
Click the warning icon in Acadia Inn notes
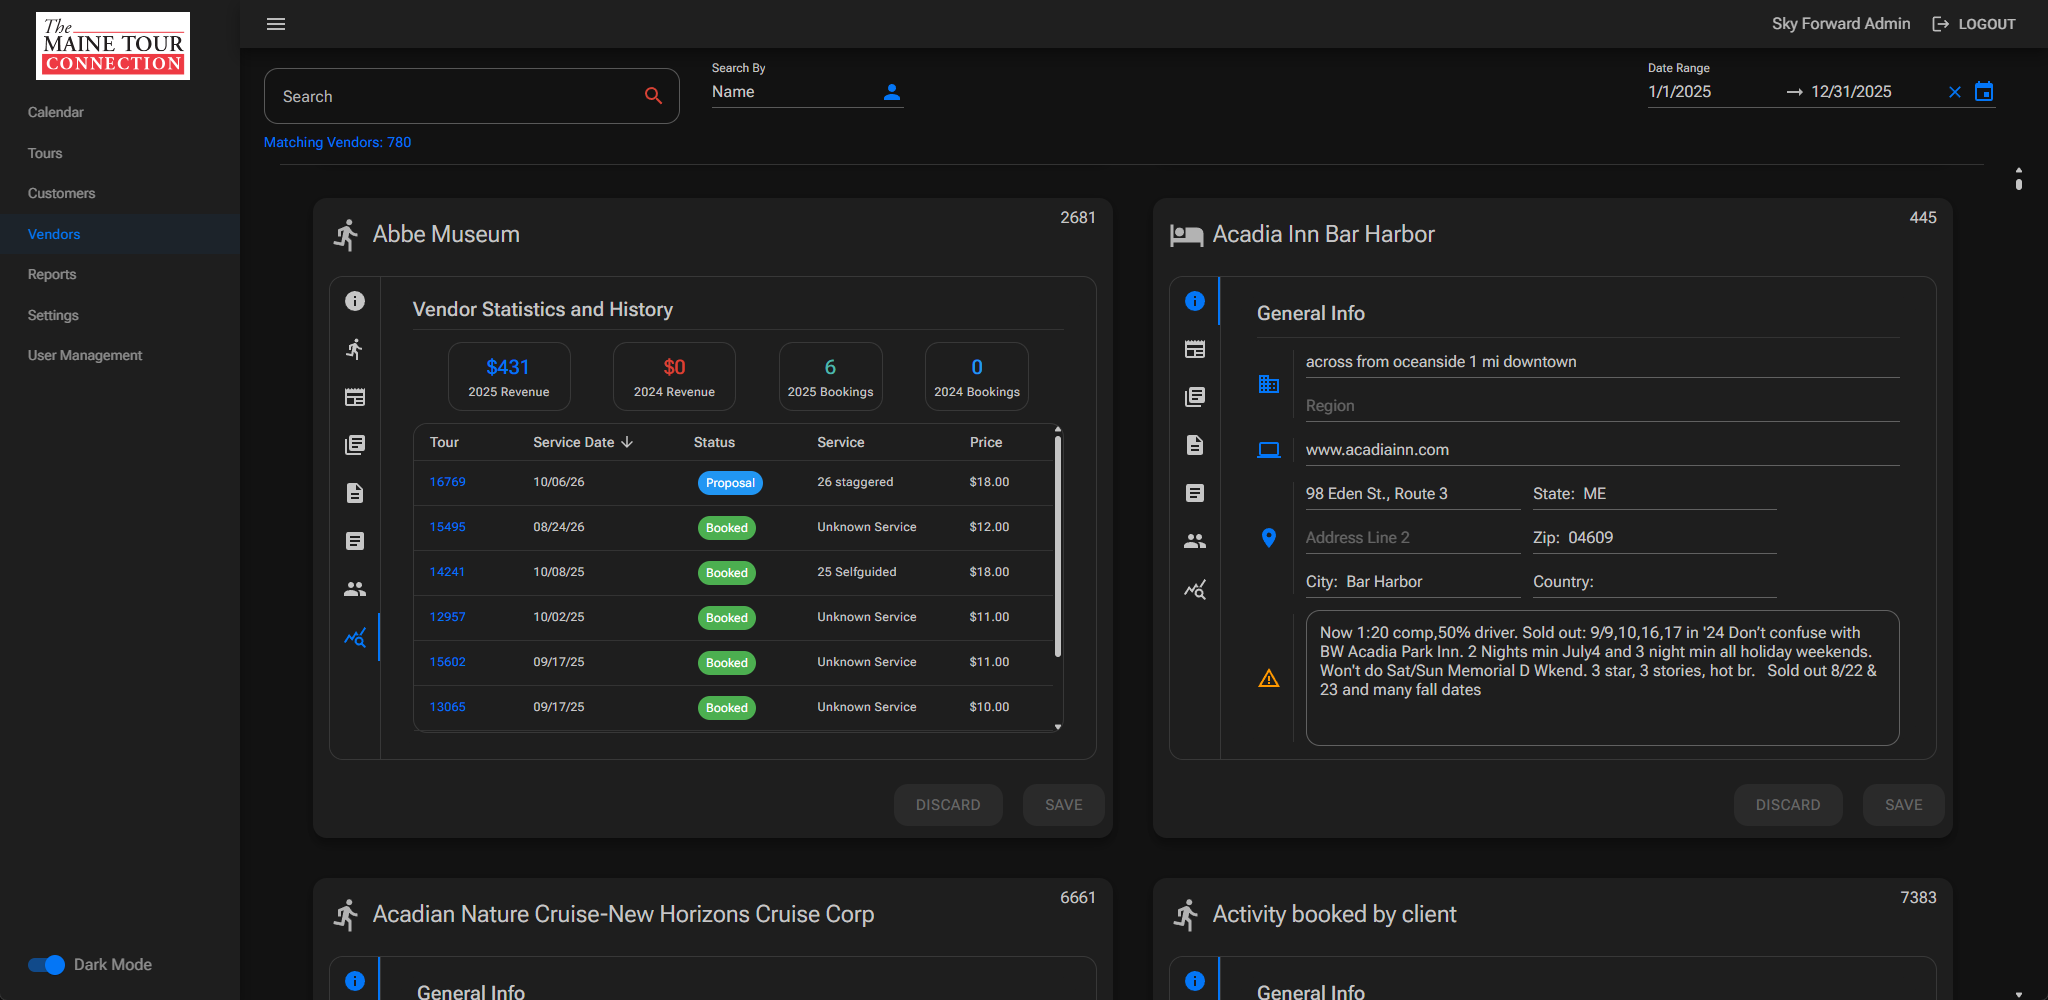1268,678
